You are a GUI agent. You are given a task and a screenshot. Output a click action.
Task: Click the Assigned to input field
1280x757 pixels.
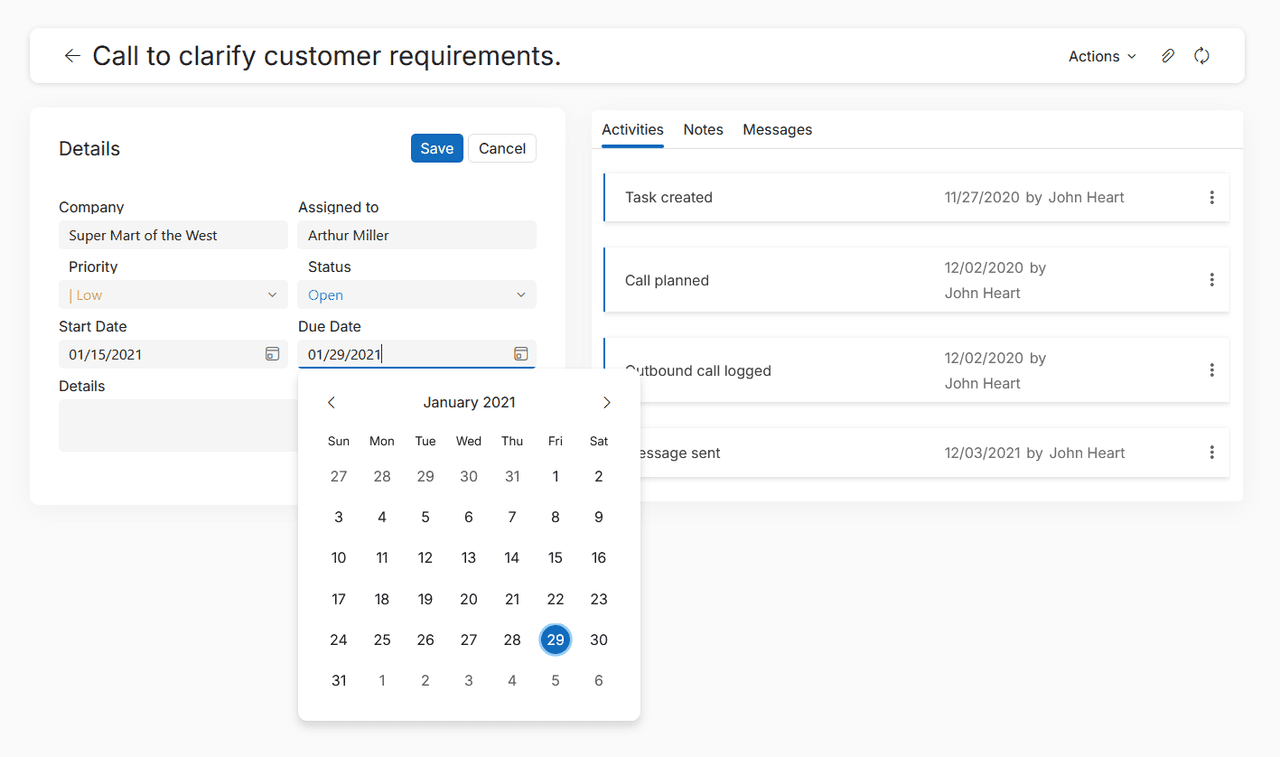click(417, 235)
